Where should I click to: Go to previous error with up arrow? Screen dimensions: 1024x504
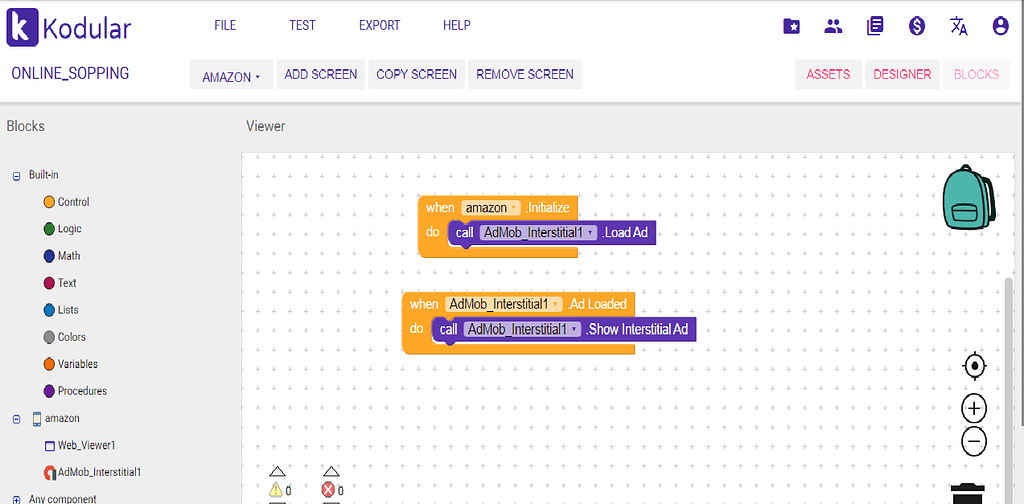[331, 471]
